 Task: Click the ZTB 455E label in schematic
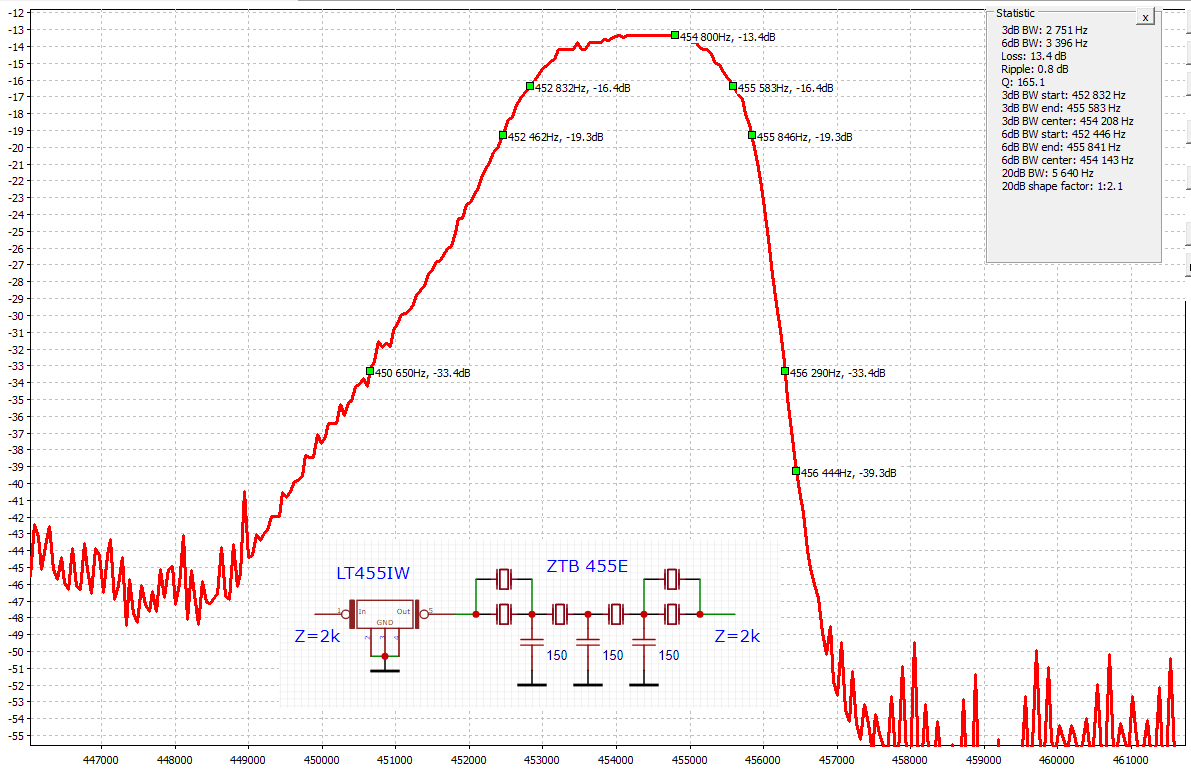click(x=587, y=566)
